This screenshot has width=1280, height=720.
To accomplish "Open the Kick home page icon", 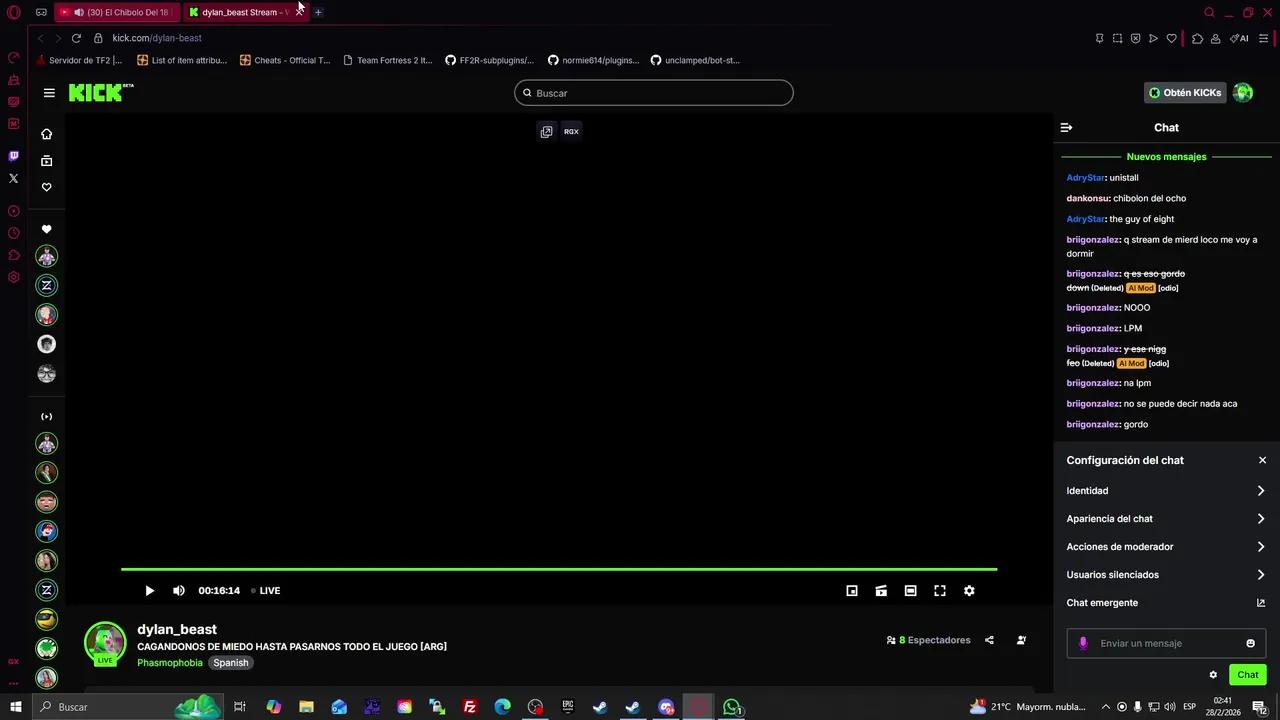I will click(46, 133).
